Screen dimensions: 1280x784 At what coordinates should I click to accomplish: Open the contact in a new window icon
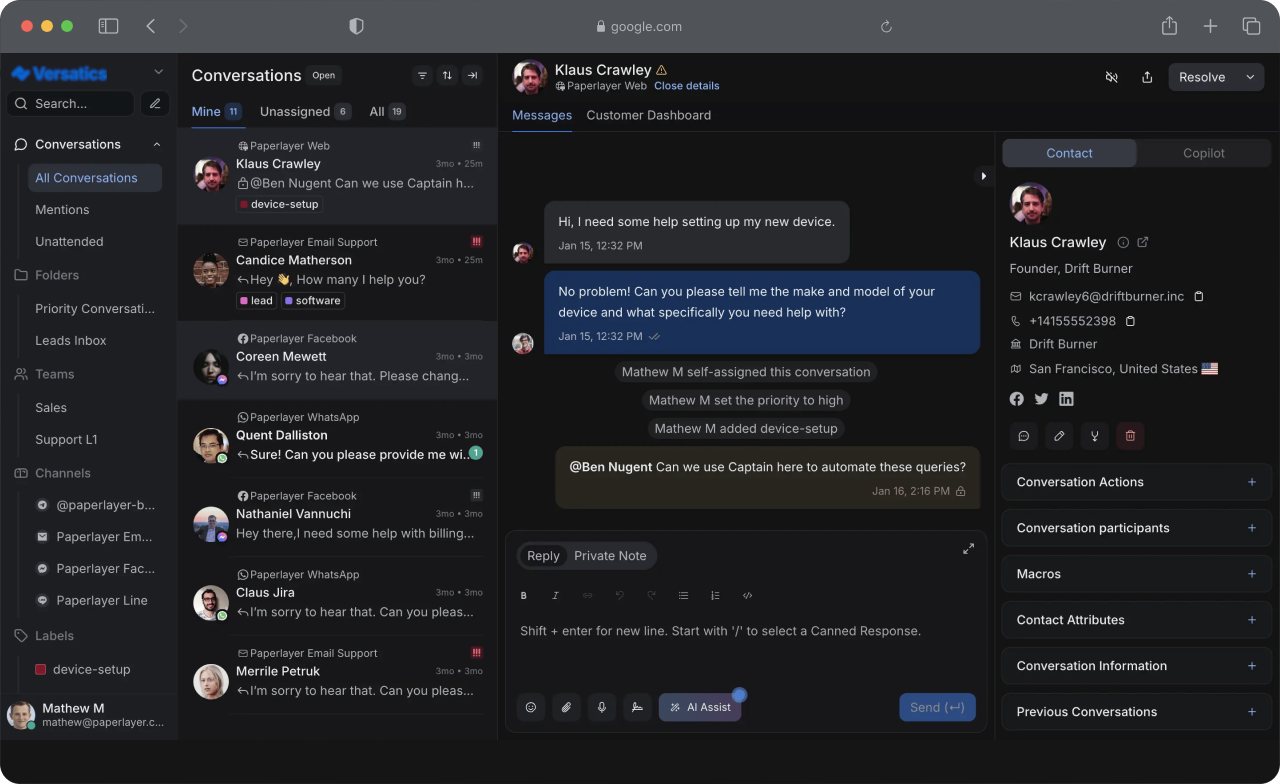point(1143,242)
